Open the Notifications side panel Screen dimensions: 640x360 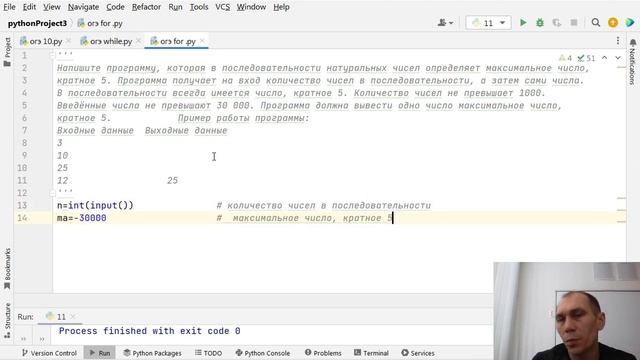tap(633, 61)
